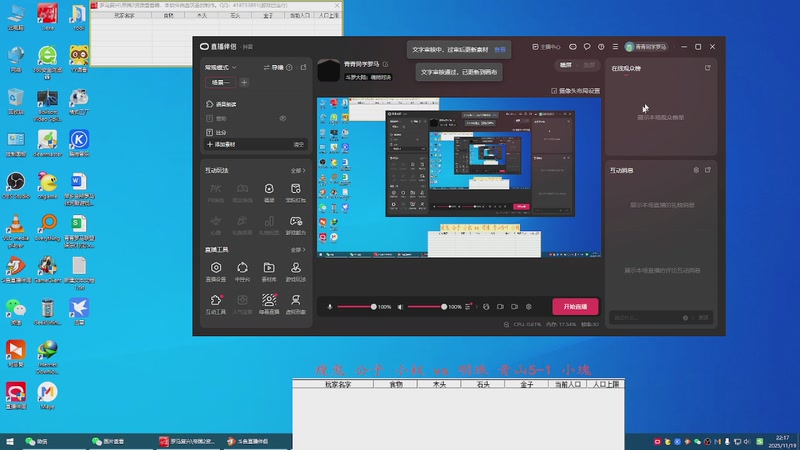
Task: Click the streamer avatar thumbnail
Action: 329,70
